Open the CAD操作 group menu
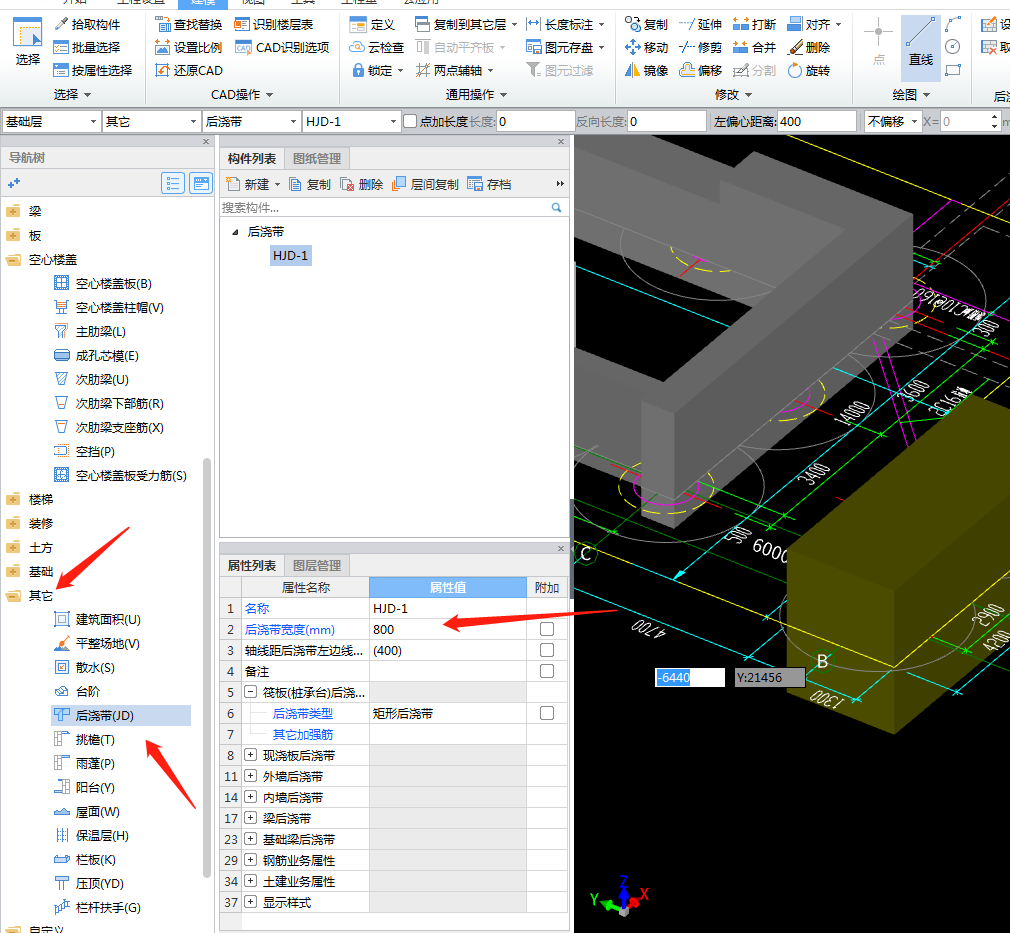The width and height of the screenshot is (1010, 933). click(x=242, y=95)
